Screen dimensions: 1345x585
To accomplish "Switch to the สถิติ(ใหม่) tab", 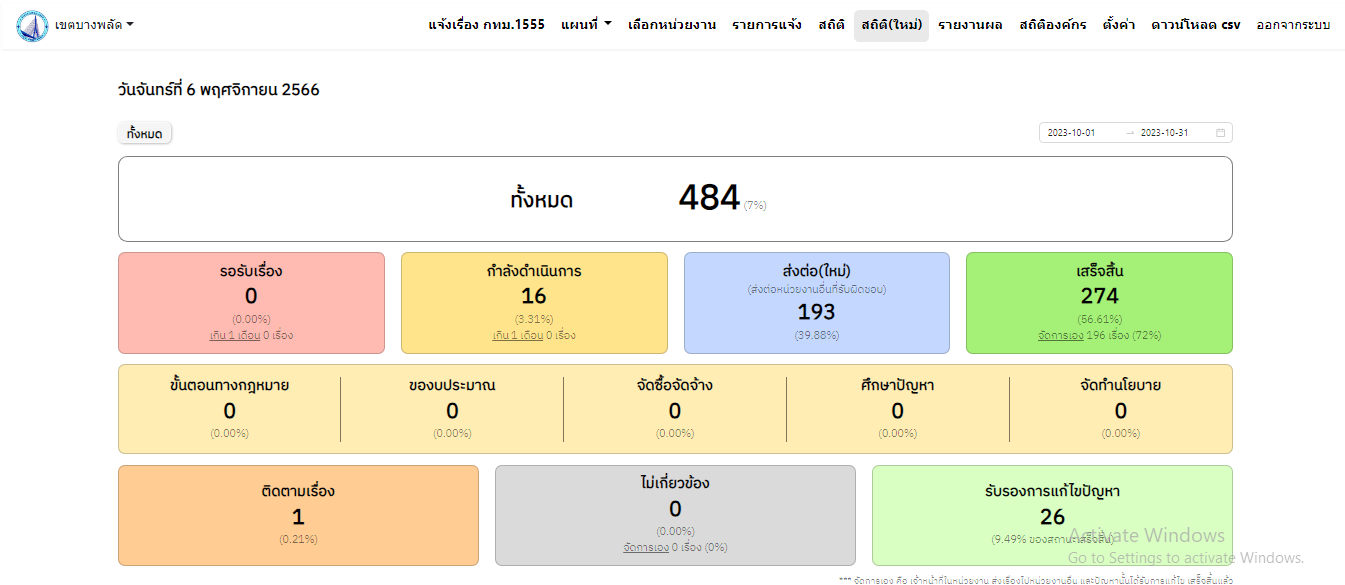I will click(x=890, y=25).
